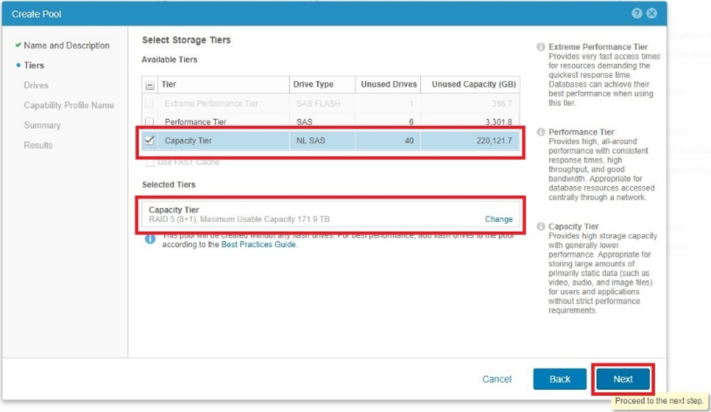
Task: Click the Next button
Action: [623, 379]
